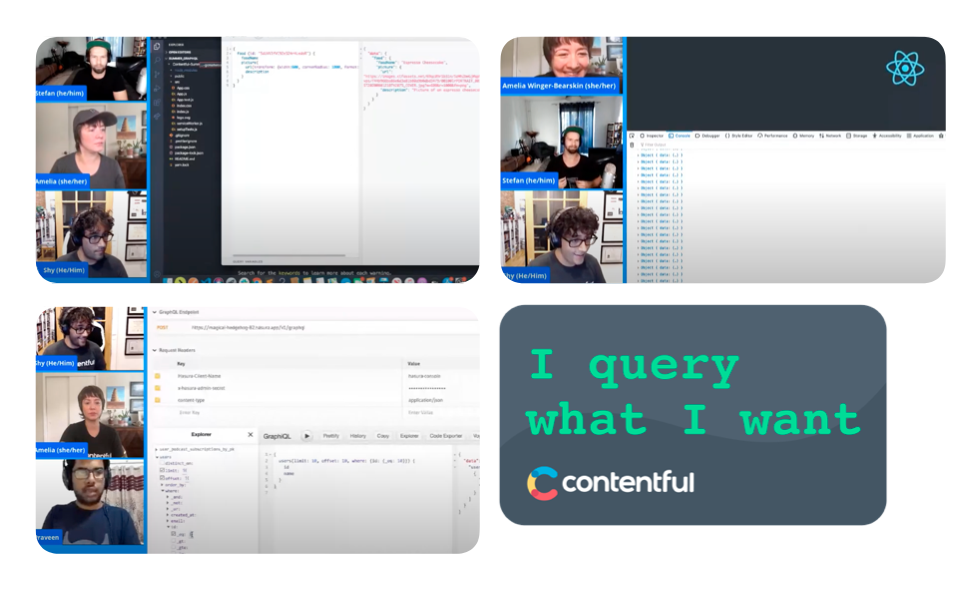The height and width of the screenshot is (594, 978).
Task: Uncheck the limit argument checkbox
Action: 162,470
